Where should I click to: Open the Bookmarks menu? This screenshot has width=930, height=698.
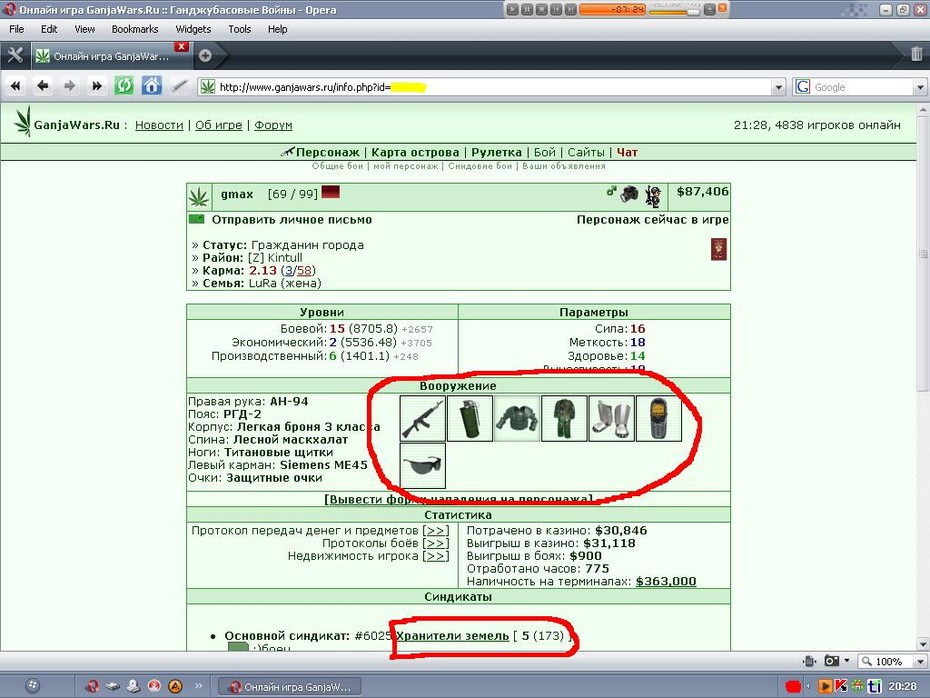(x=135, y=29)
